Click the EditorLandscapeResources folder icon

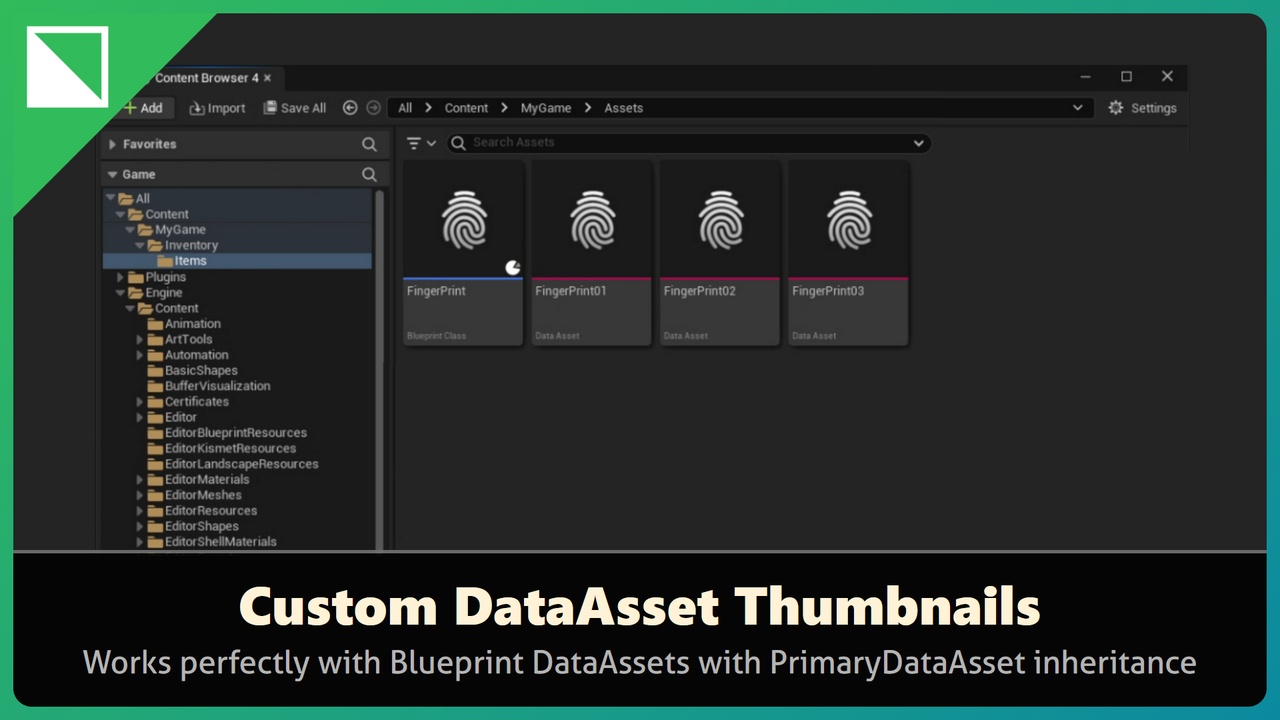pos(155,464)
